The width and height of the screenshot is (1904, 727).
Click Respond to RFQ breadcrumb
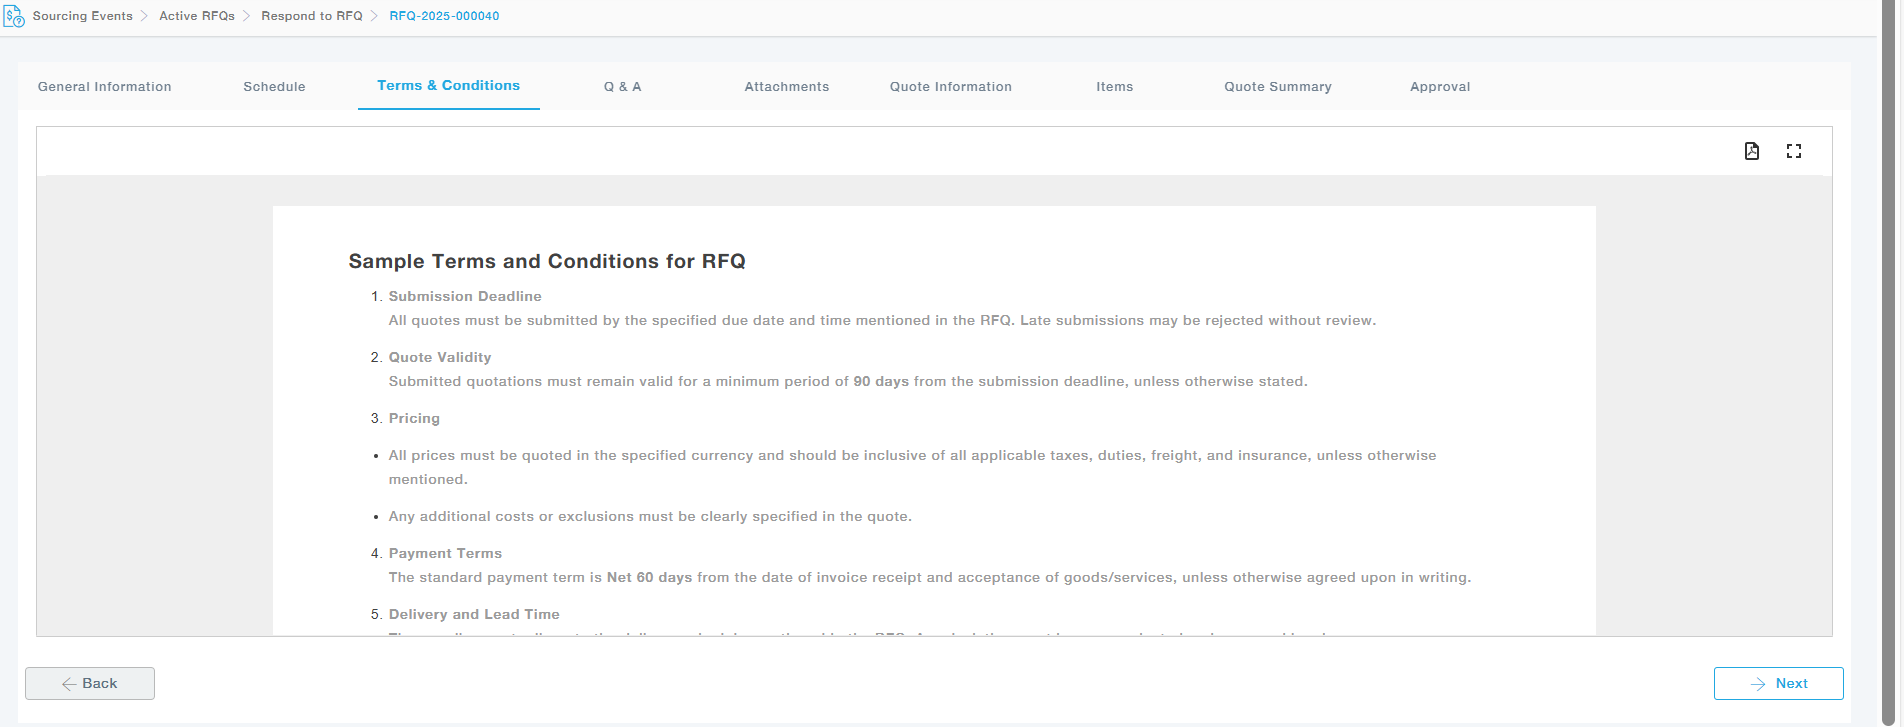pos(311,16)
